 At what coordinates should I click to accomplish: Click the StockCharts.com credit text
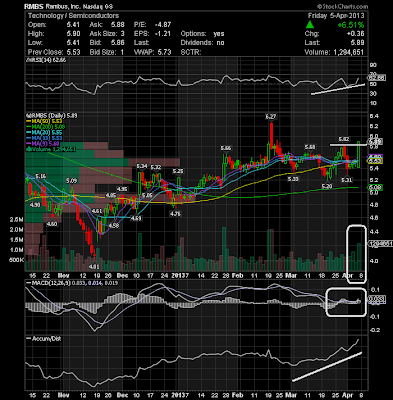(343, 7)
